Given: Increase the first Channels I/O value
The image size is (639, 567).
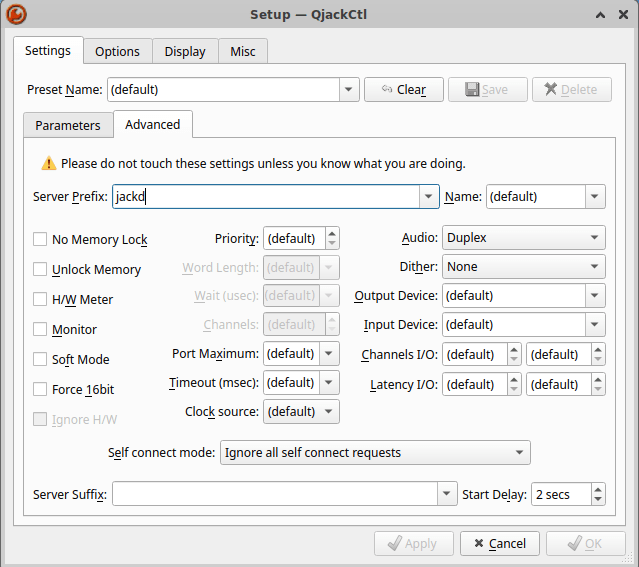Looking at the screenshot, I should (x=514, y=350).
